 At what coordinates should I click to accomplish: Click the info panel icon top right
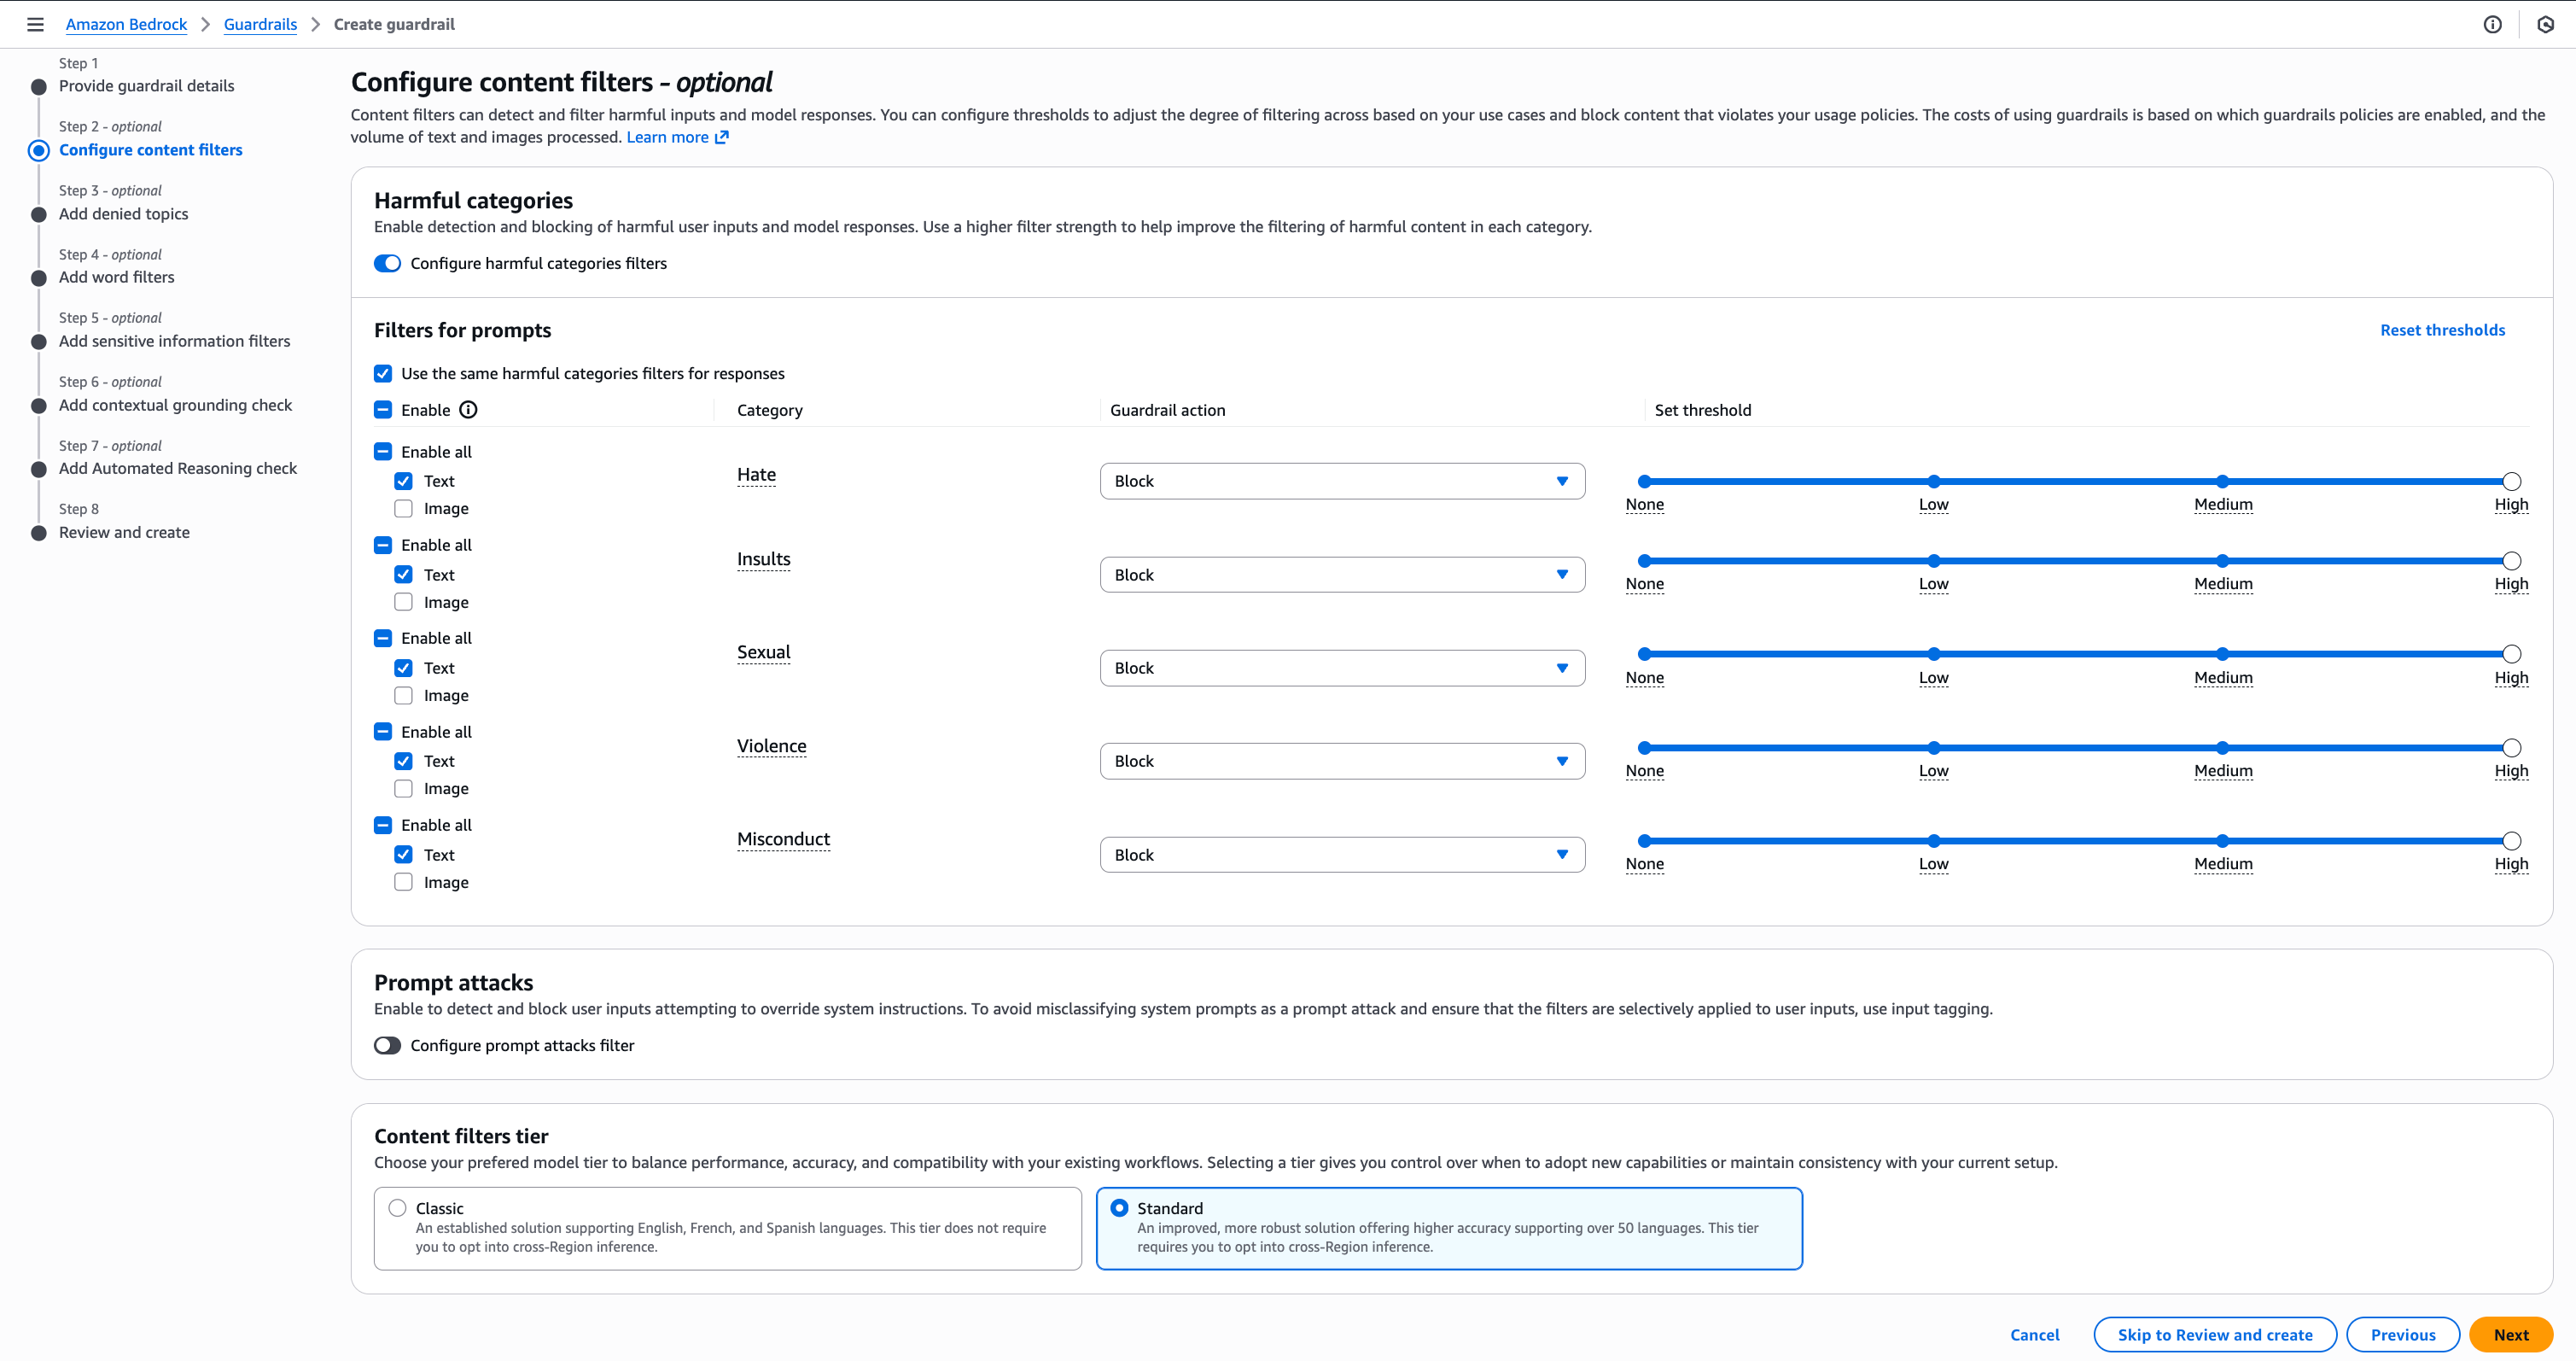tap(2492, 24)
